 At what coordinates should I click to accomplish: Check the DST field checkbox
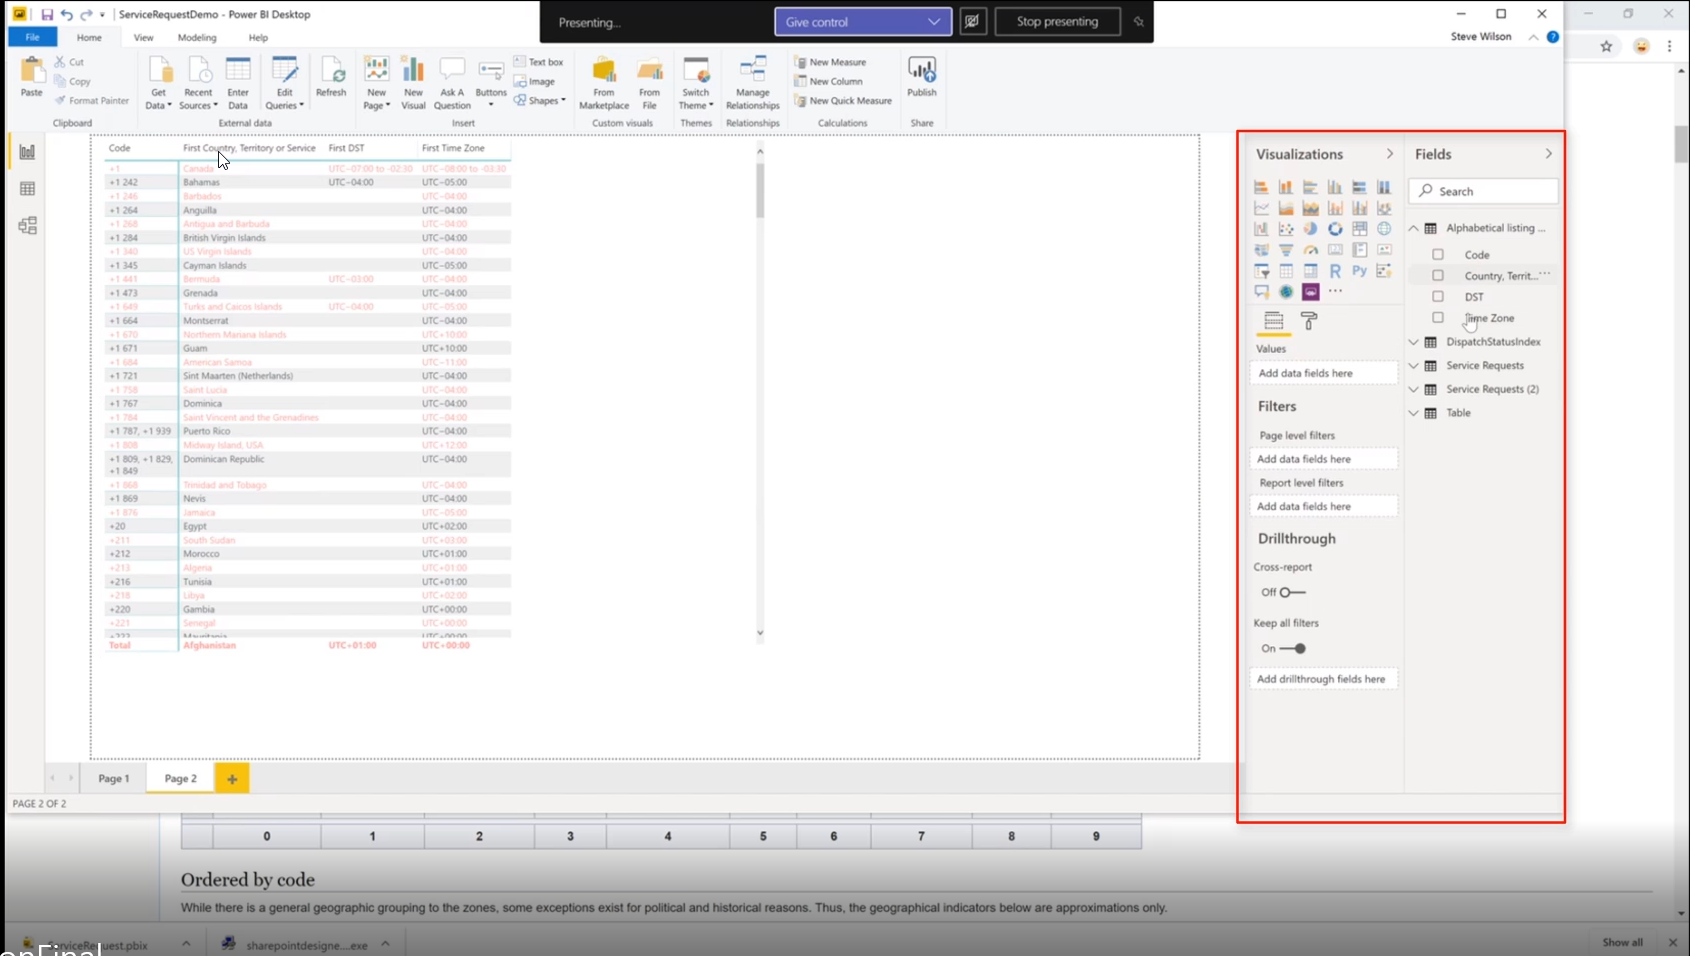(1438, 297)
